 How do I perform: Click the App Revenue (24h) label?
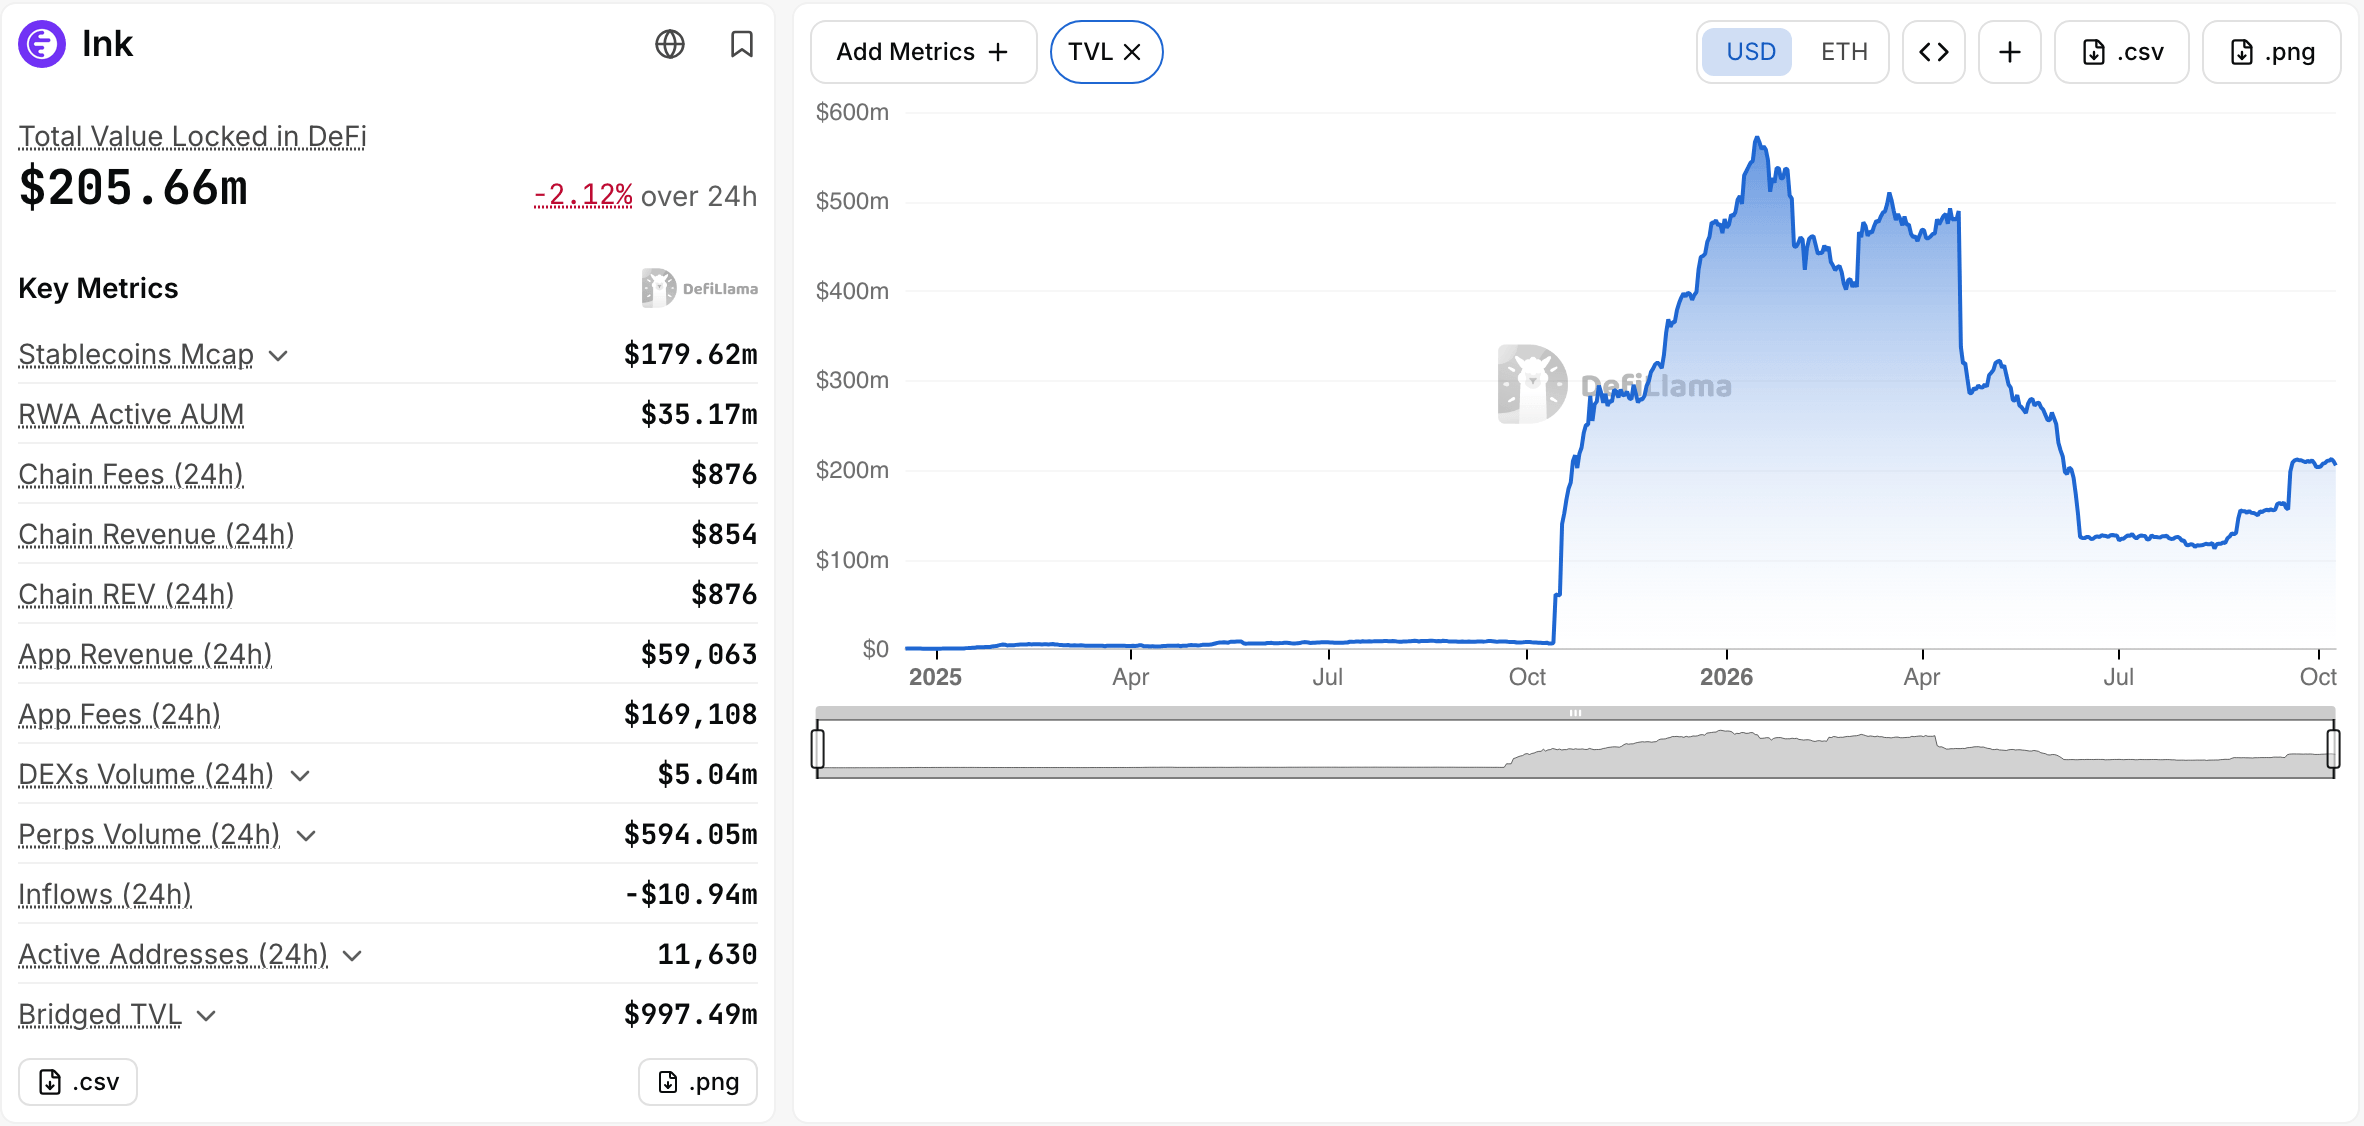(145, 655)
